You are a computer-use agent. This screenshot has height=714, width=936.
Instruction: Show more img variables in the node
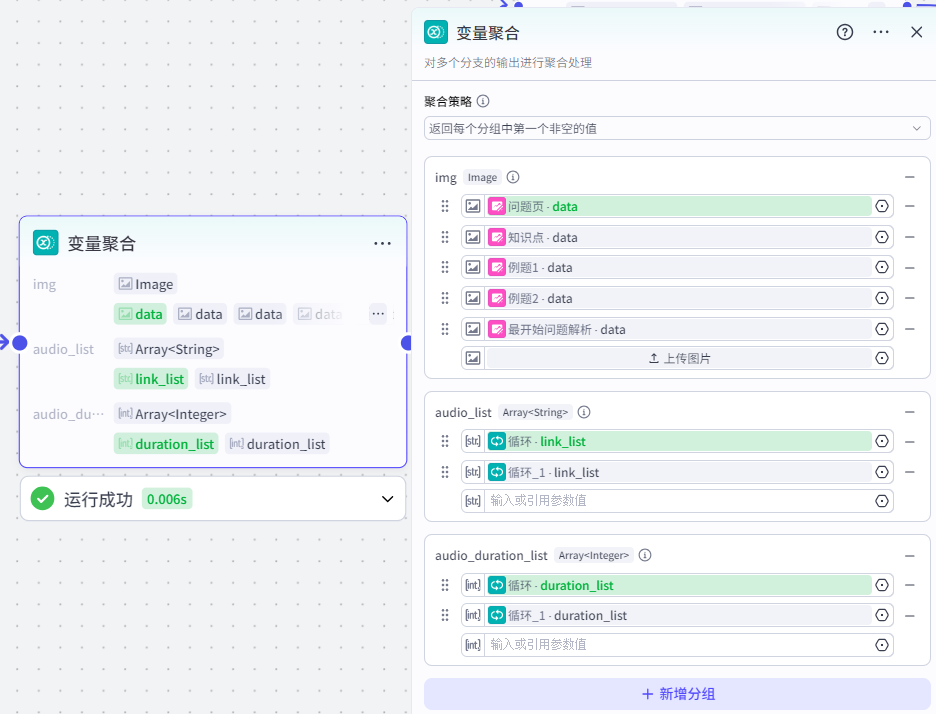coord(378,314)
